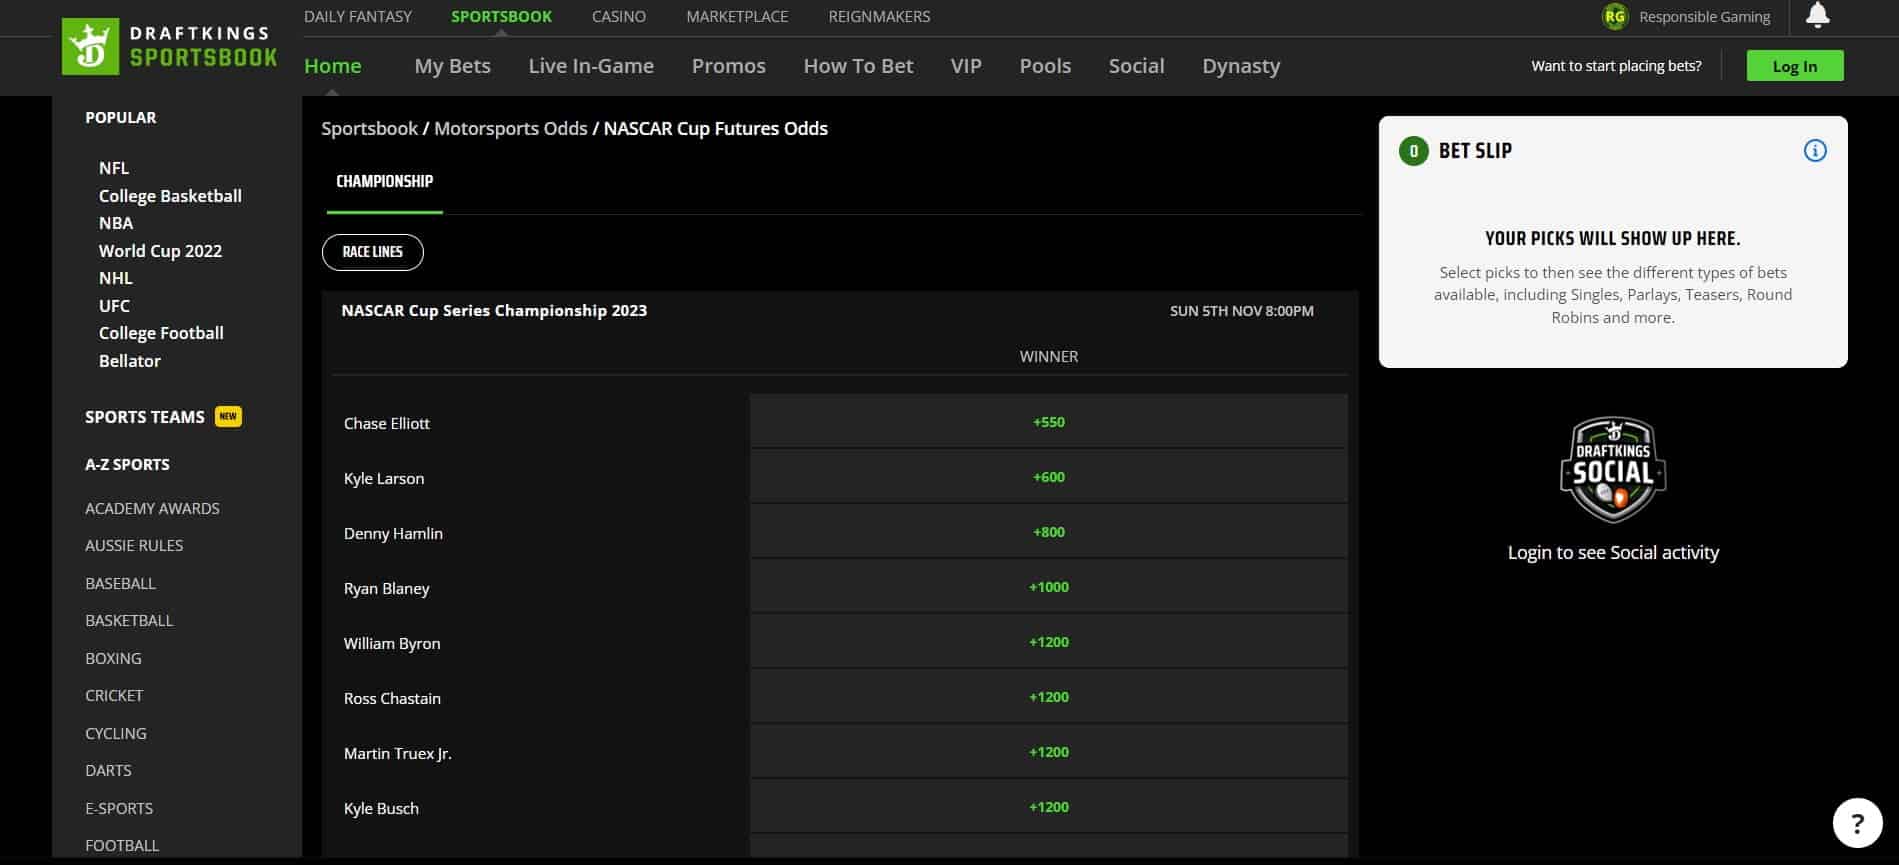The image size is (1899, 865).
Task: Click the Race Lines pill button
Action: click(x=373, y=252)
